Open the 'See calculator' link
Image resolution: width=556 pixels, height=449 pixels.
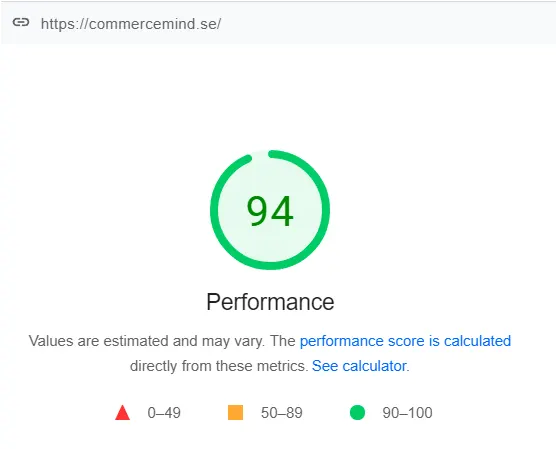[x=359, y=366]
